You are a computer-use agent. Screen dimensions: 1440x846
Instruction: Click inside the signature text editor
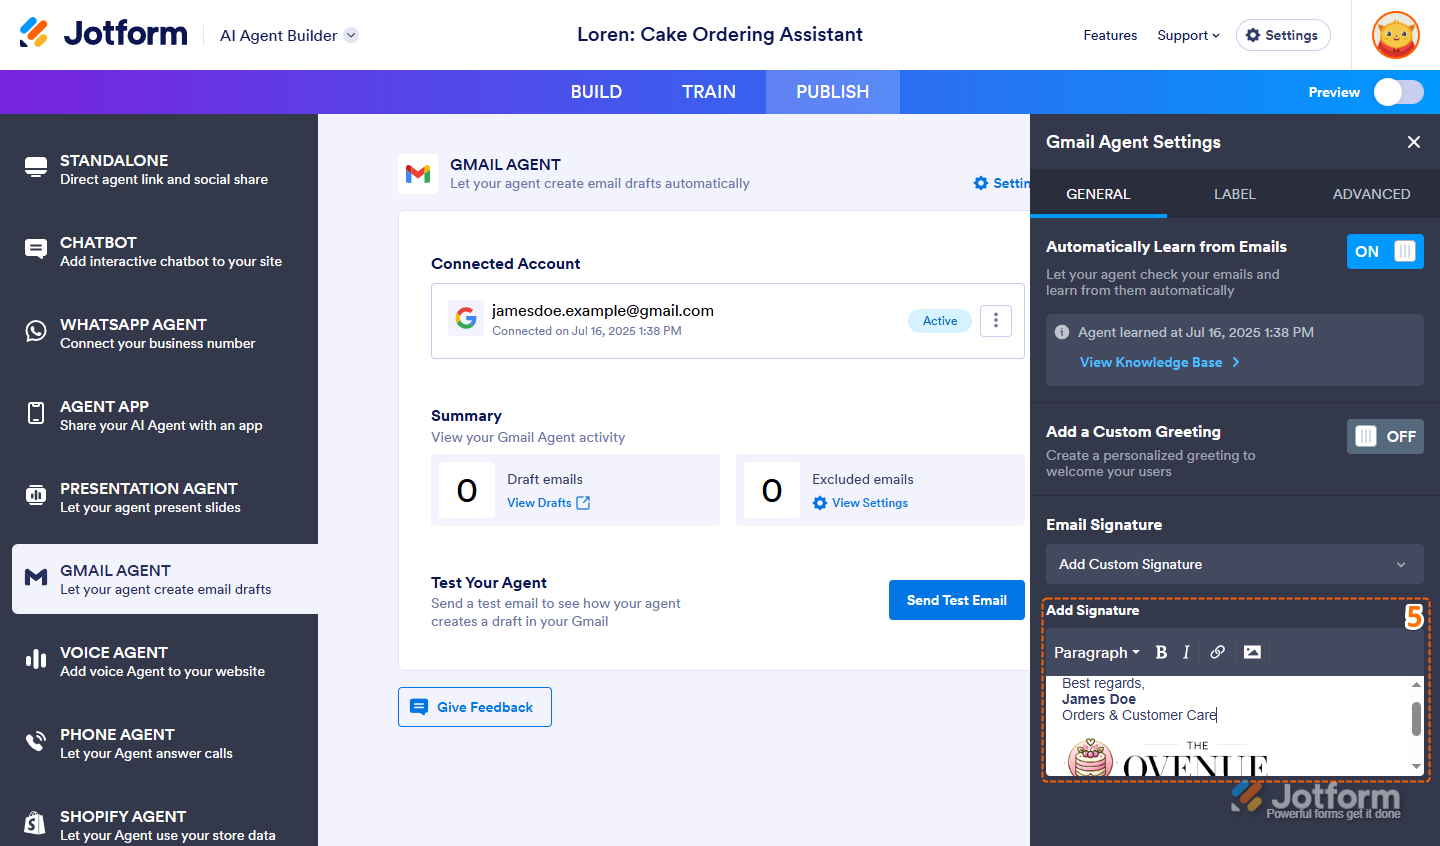point(1227,726)
